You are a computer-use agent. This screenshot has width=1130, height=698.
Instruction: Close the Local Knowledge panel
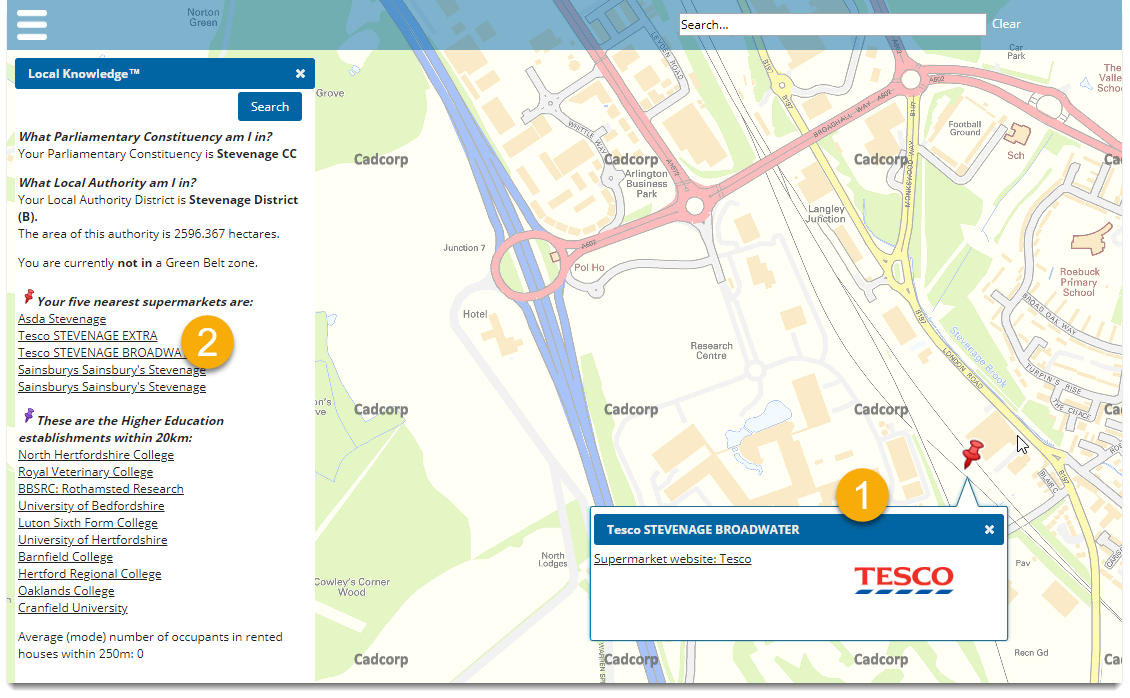[301, 73]
